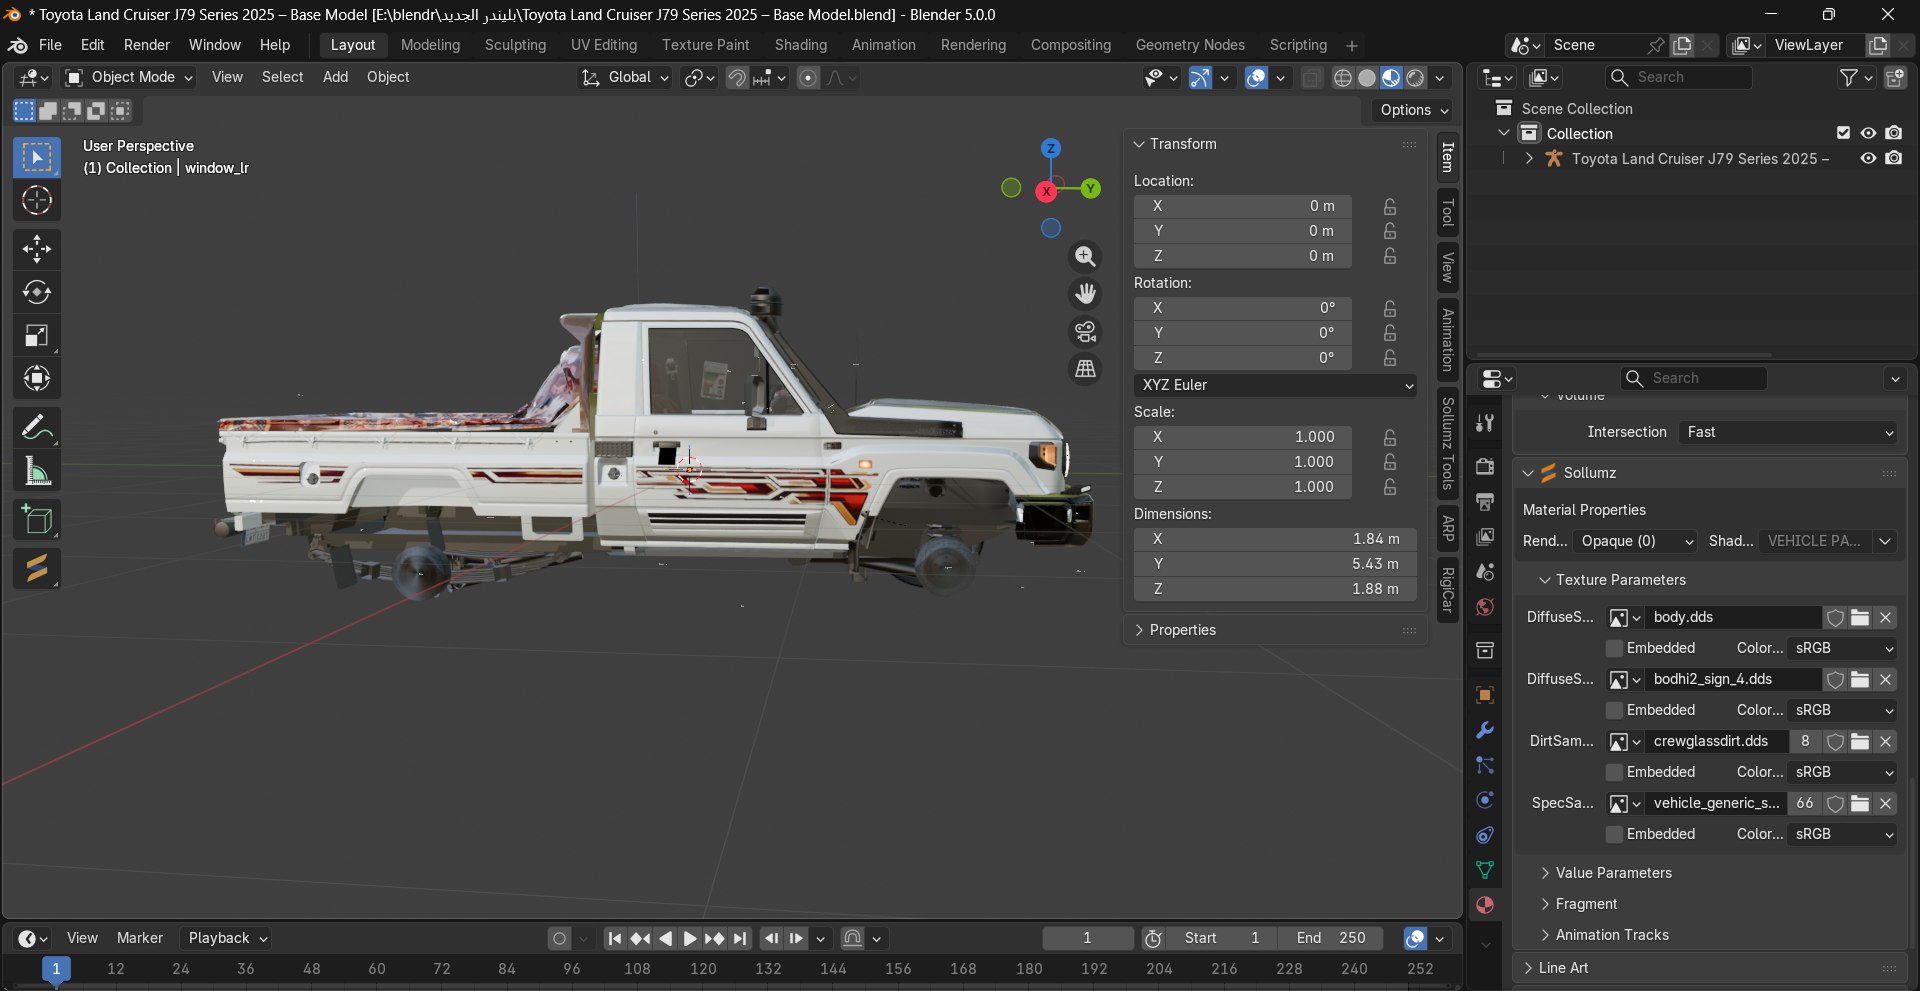Open the Sollumz Tools sidebar tab
This screenshot has height=991, width=1920.
pyautogui.click(x=1447, y=443)
